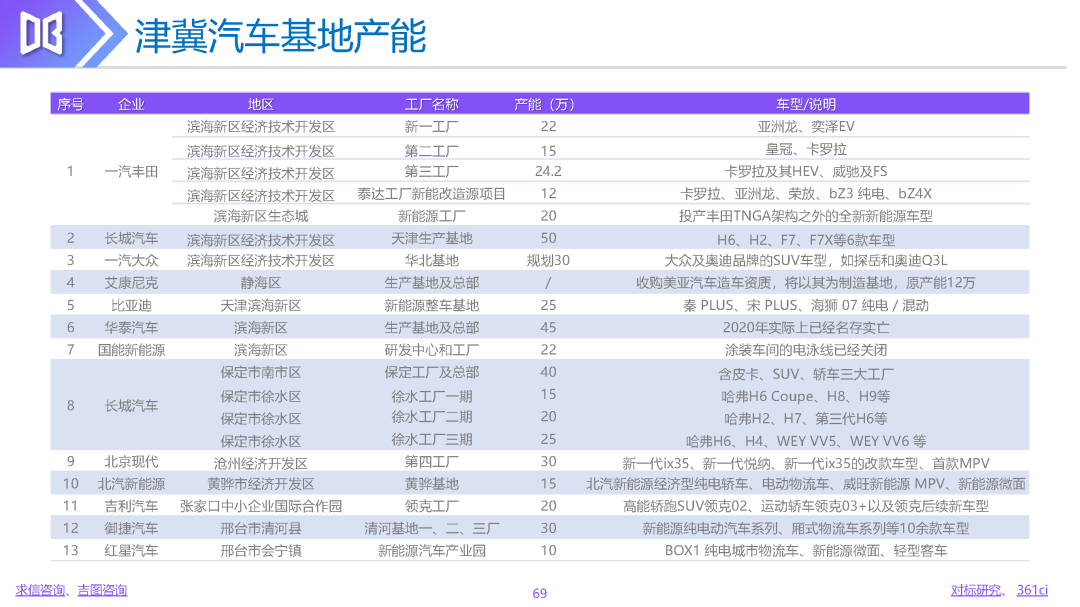
Task: Select the 天津生产基地 cell
Action: click(431, 238)
